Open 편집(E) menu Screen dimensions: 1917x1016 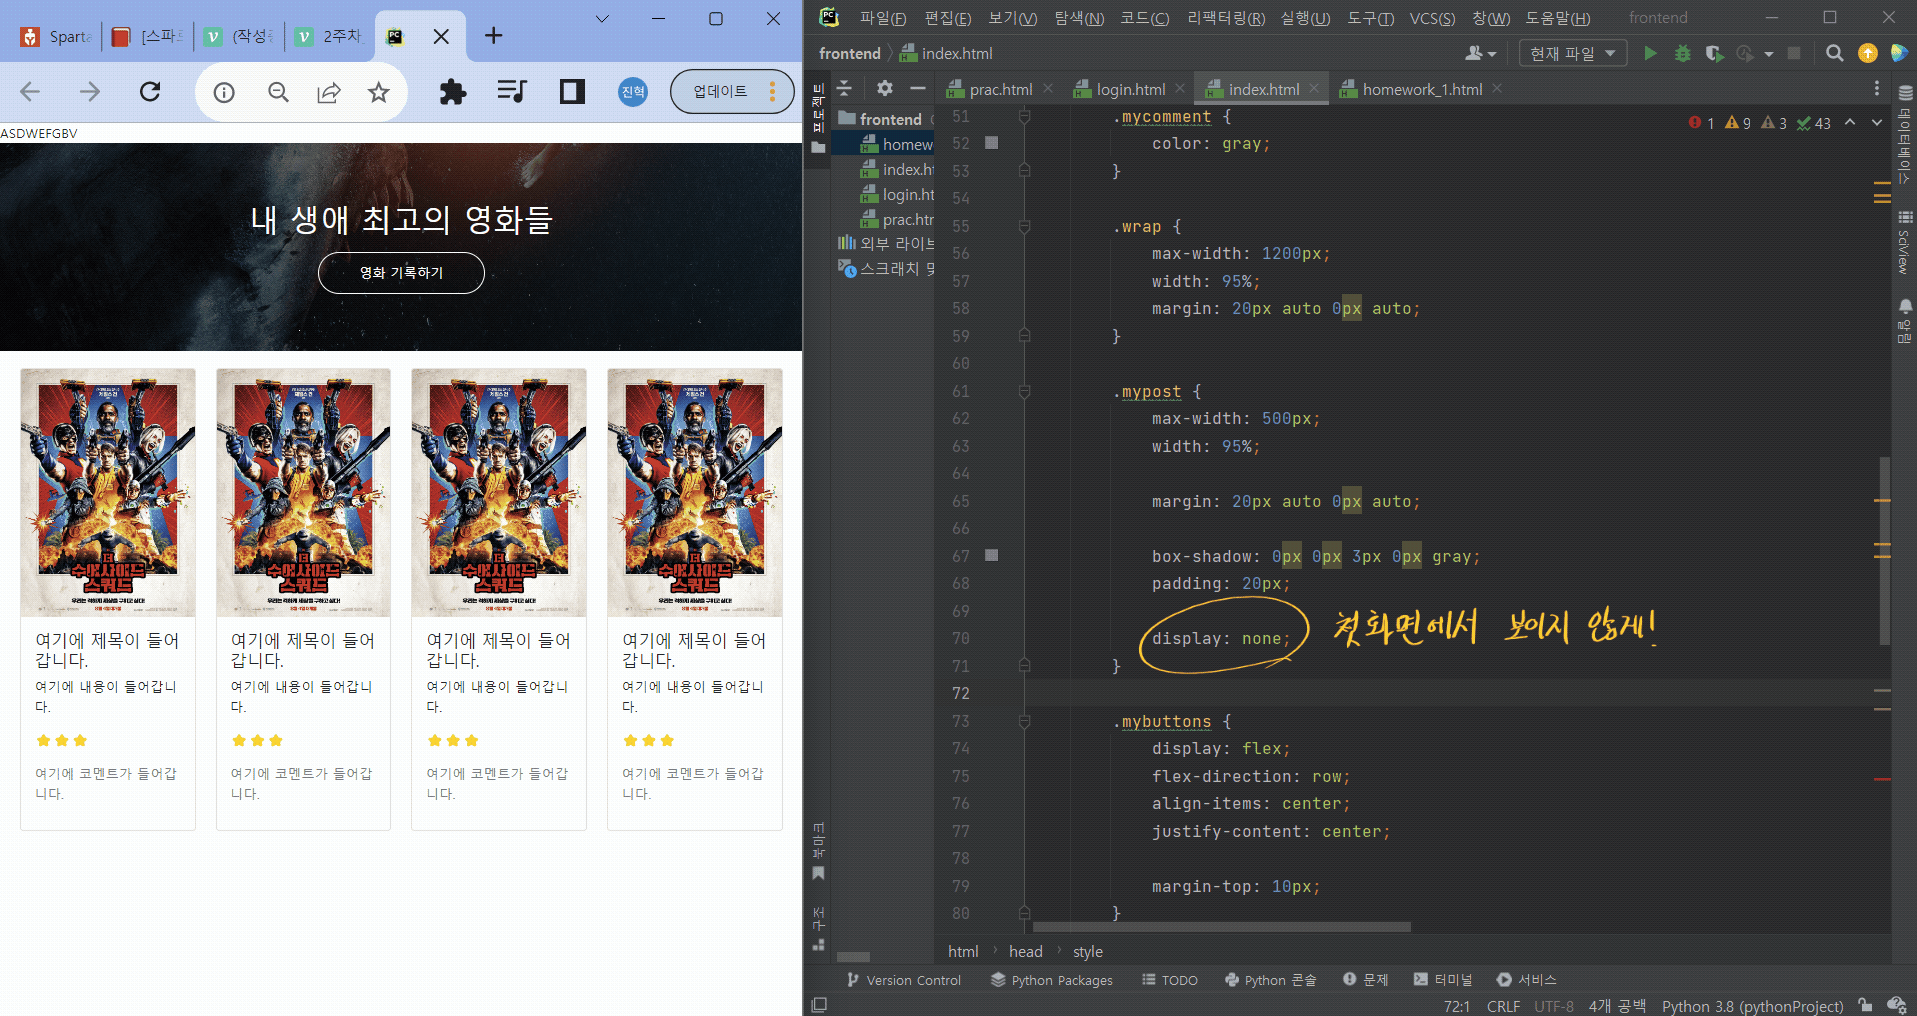947,18
